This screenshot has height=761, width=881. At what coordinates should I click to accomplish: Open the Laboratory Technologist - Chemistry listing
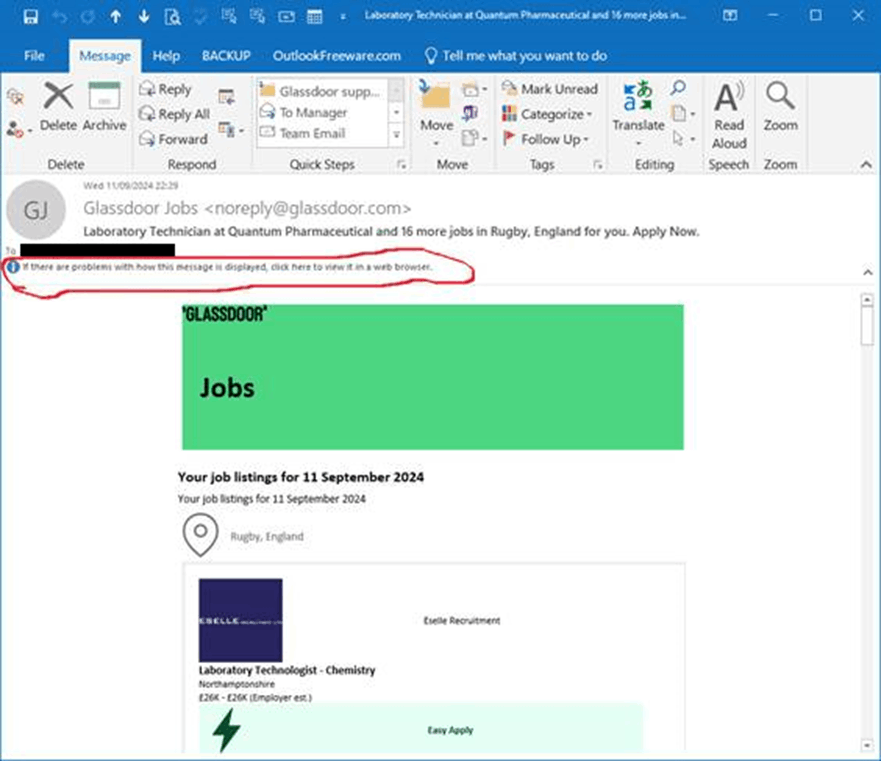[x=287, y=670]
